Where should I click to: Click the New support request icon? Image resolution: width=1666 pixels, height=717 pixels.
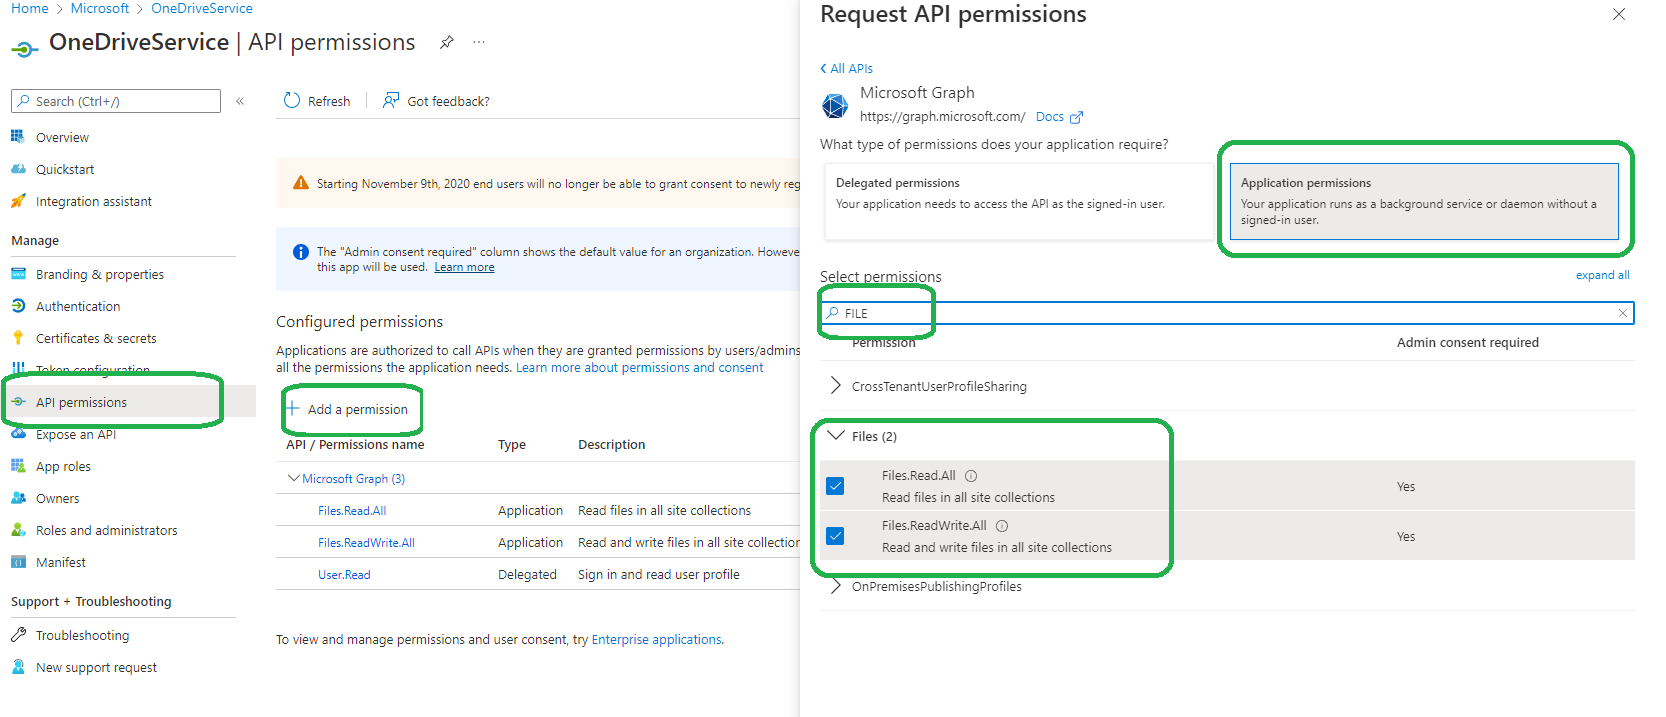coord(18,667)
